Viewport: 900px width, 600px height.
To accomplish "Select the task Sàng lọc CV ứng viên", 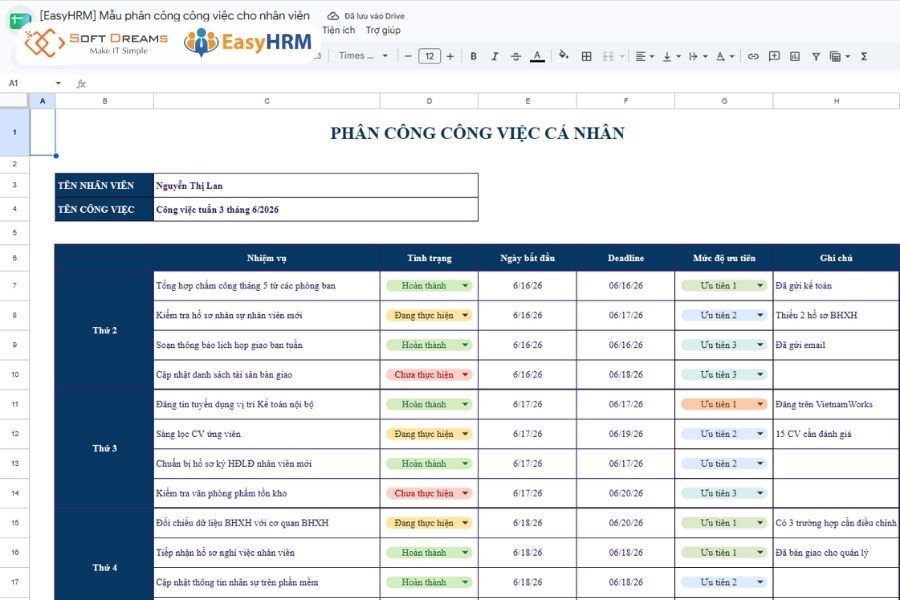I will (x=267, y=434).
